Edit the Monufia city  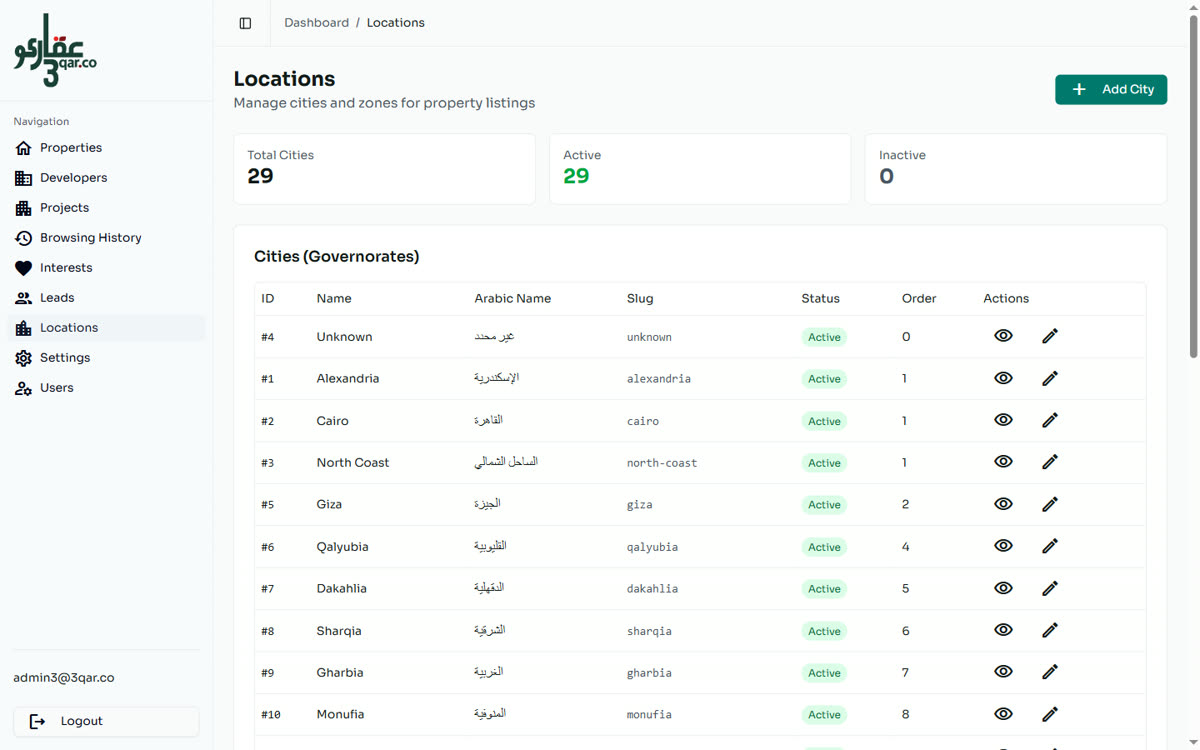1050,714
